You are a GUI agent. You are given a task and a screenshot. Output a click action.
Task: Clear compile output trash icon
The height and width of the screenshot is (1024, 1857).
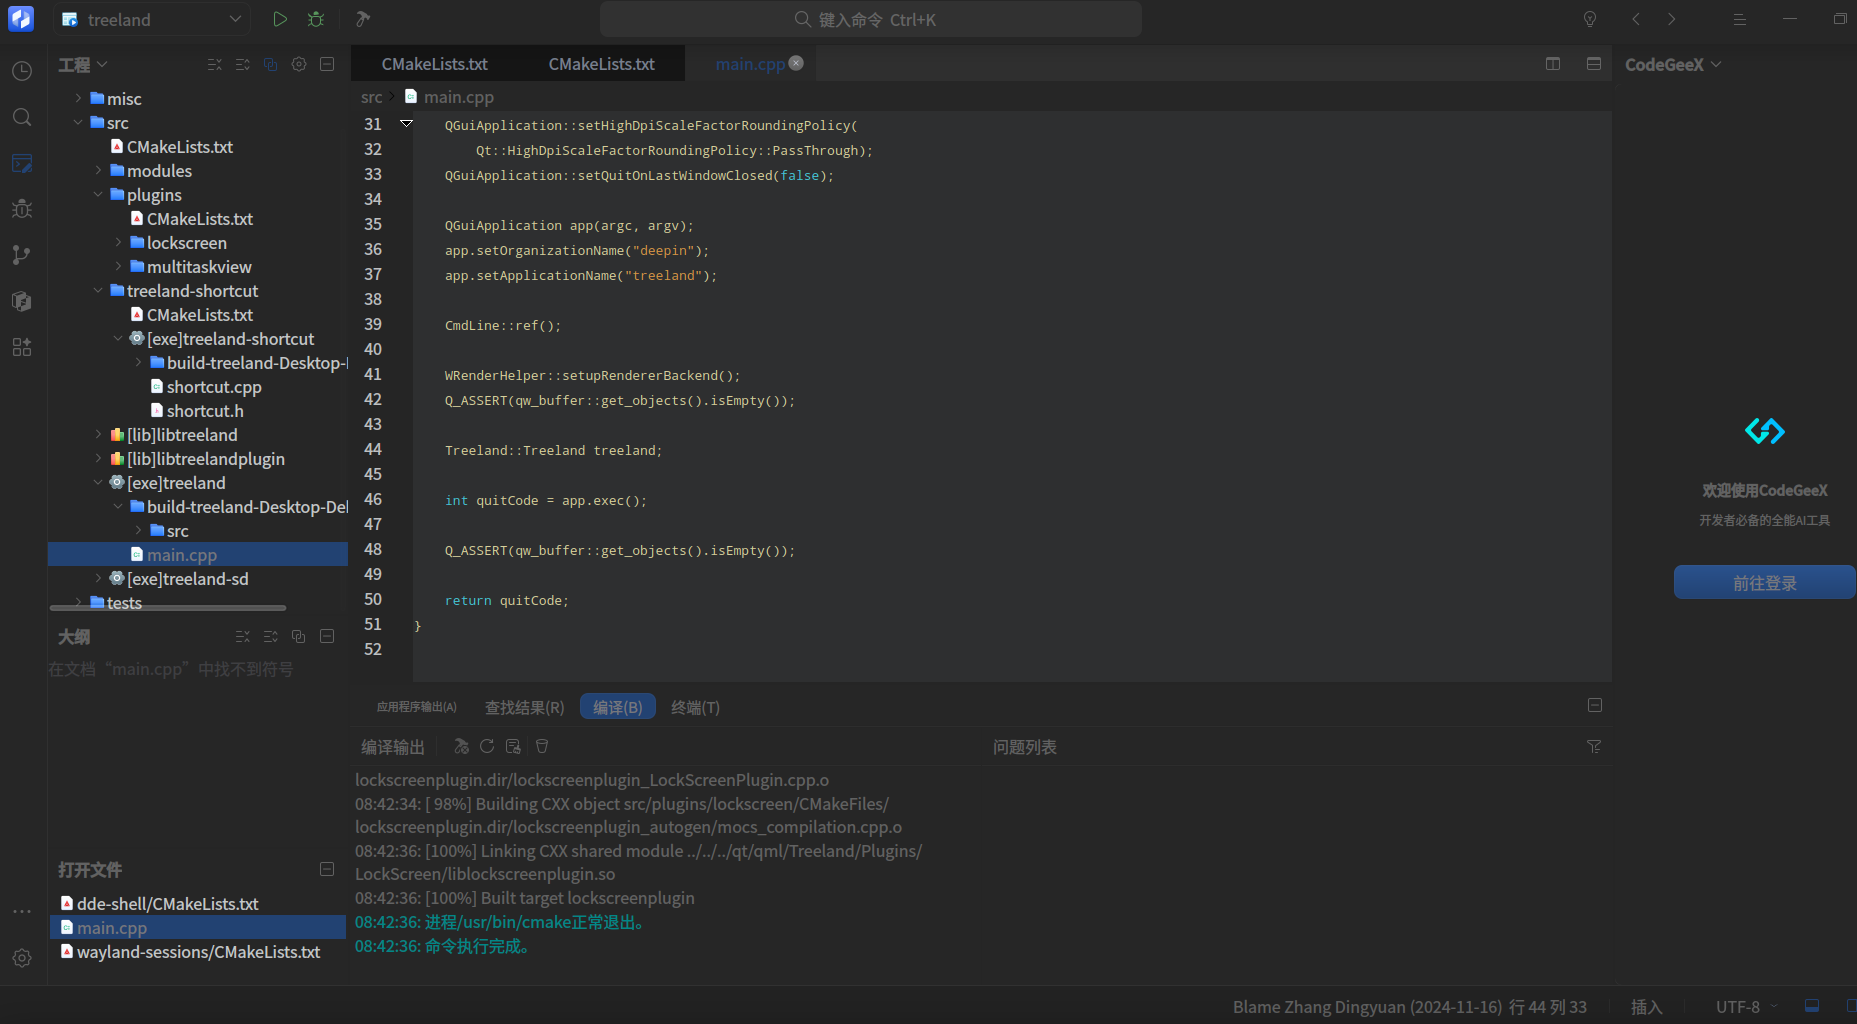click(x=542, y=746)
